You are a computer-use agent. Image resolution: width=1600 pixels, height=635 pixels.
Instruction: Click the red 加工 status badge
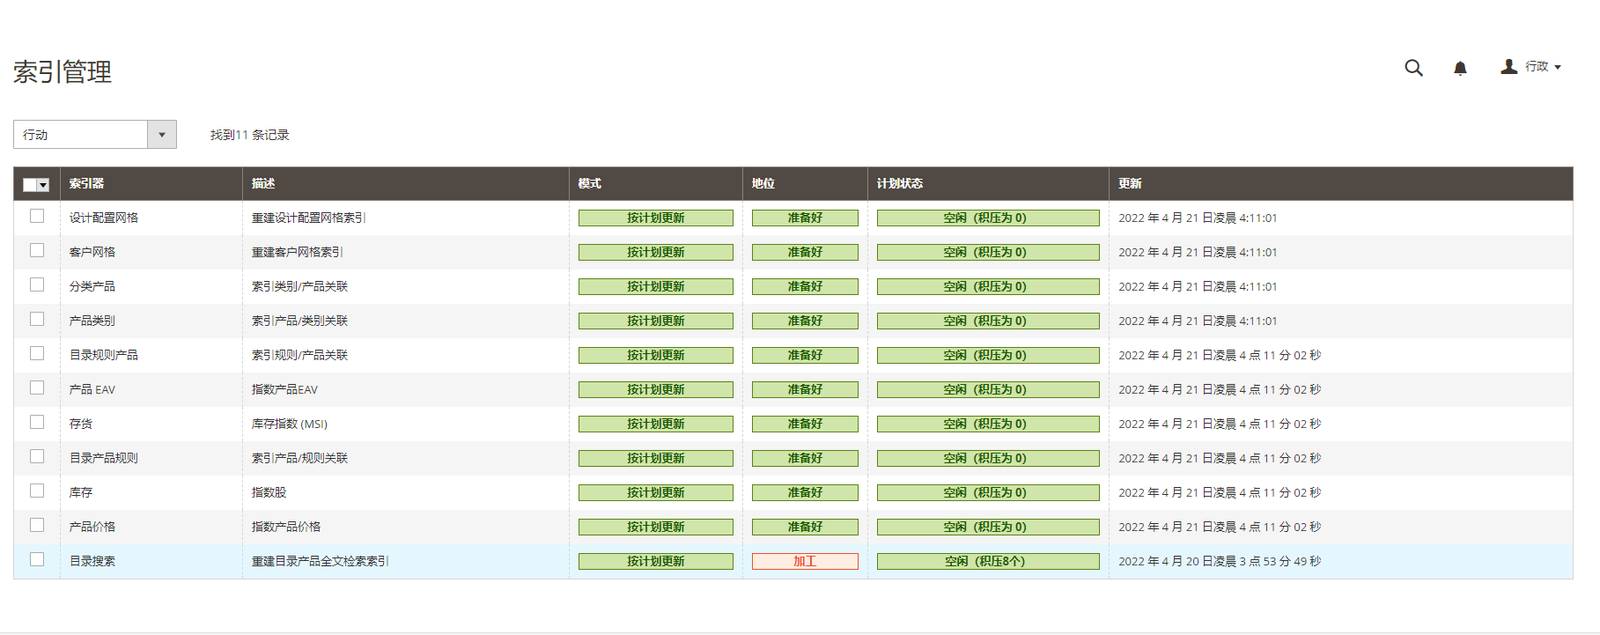804,561
